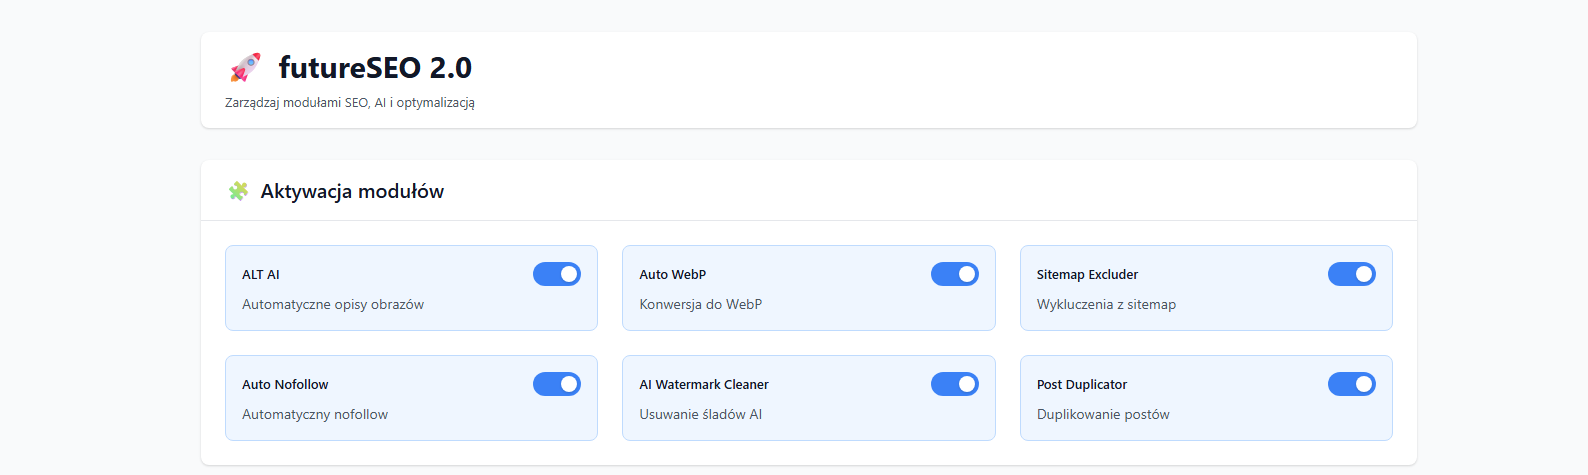
Task: Toggle the Auto Nofollow module off
Action: coord(557,384)
